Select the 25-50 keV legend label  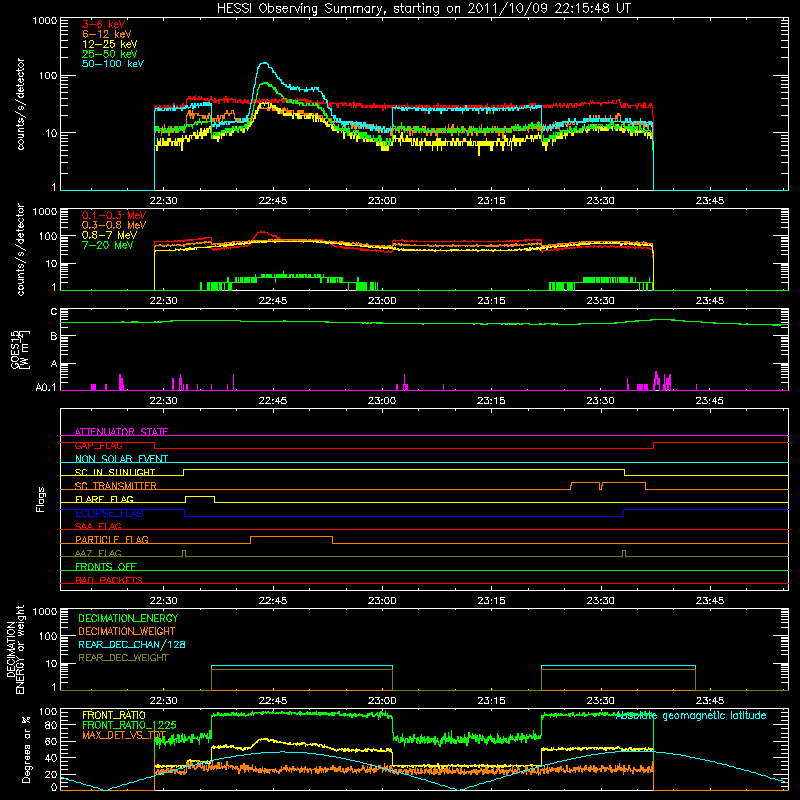tap(110, 54)
